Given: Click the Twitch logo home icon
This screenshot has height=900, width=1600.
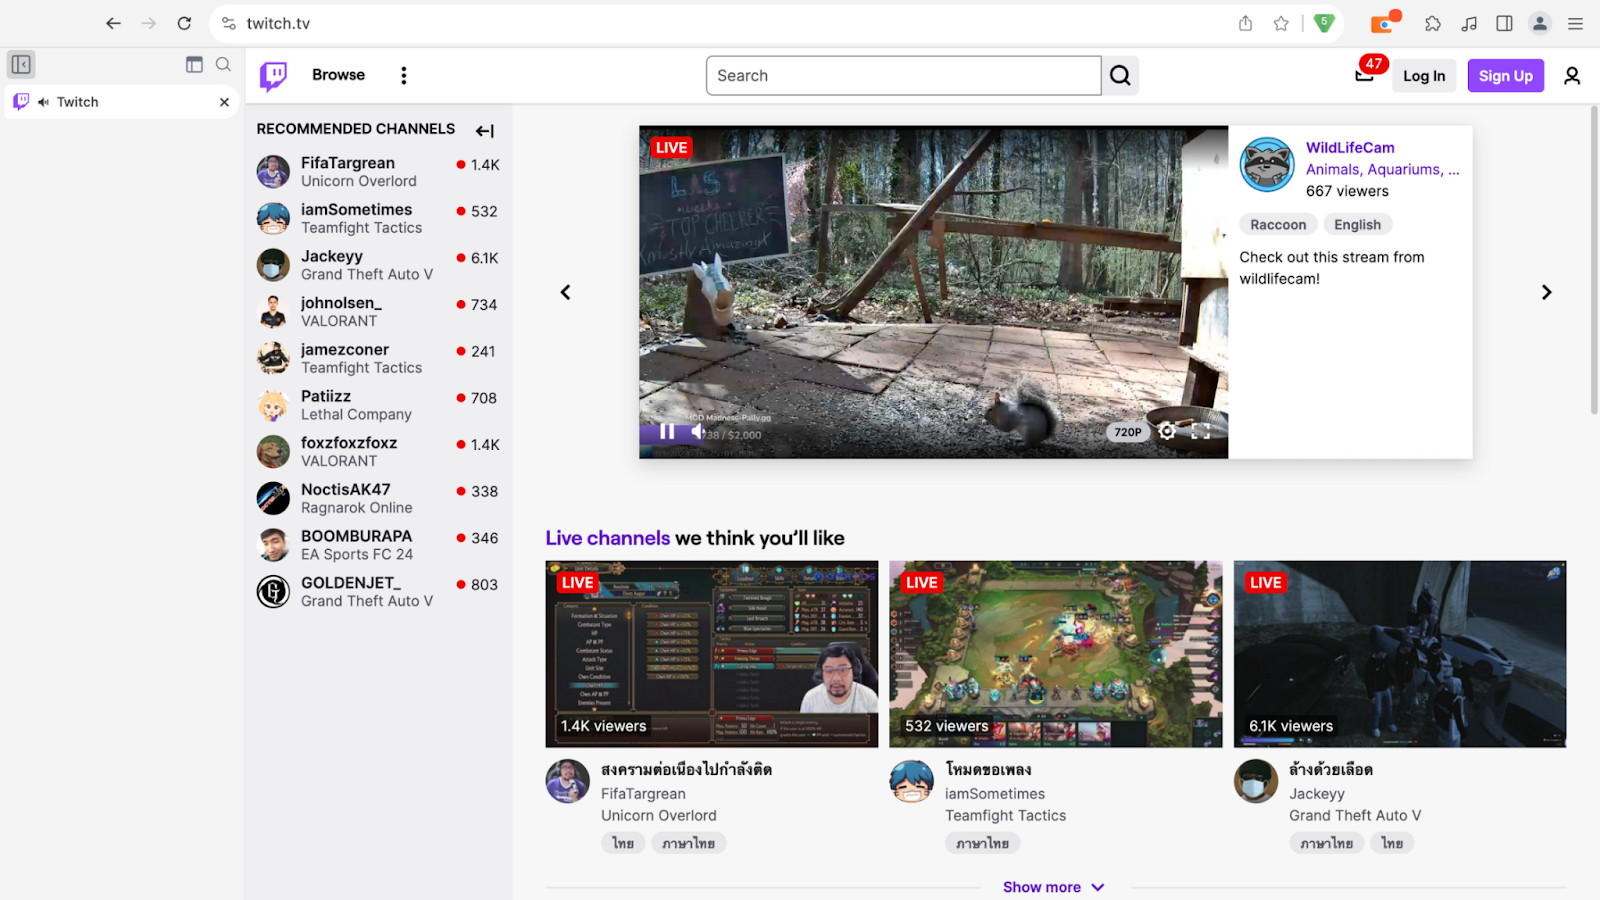Looking at the screenshot, I should coord(273,76).
